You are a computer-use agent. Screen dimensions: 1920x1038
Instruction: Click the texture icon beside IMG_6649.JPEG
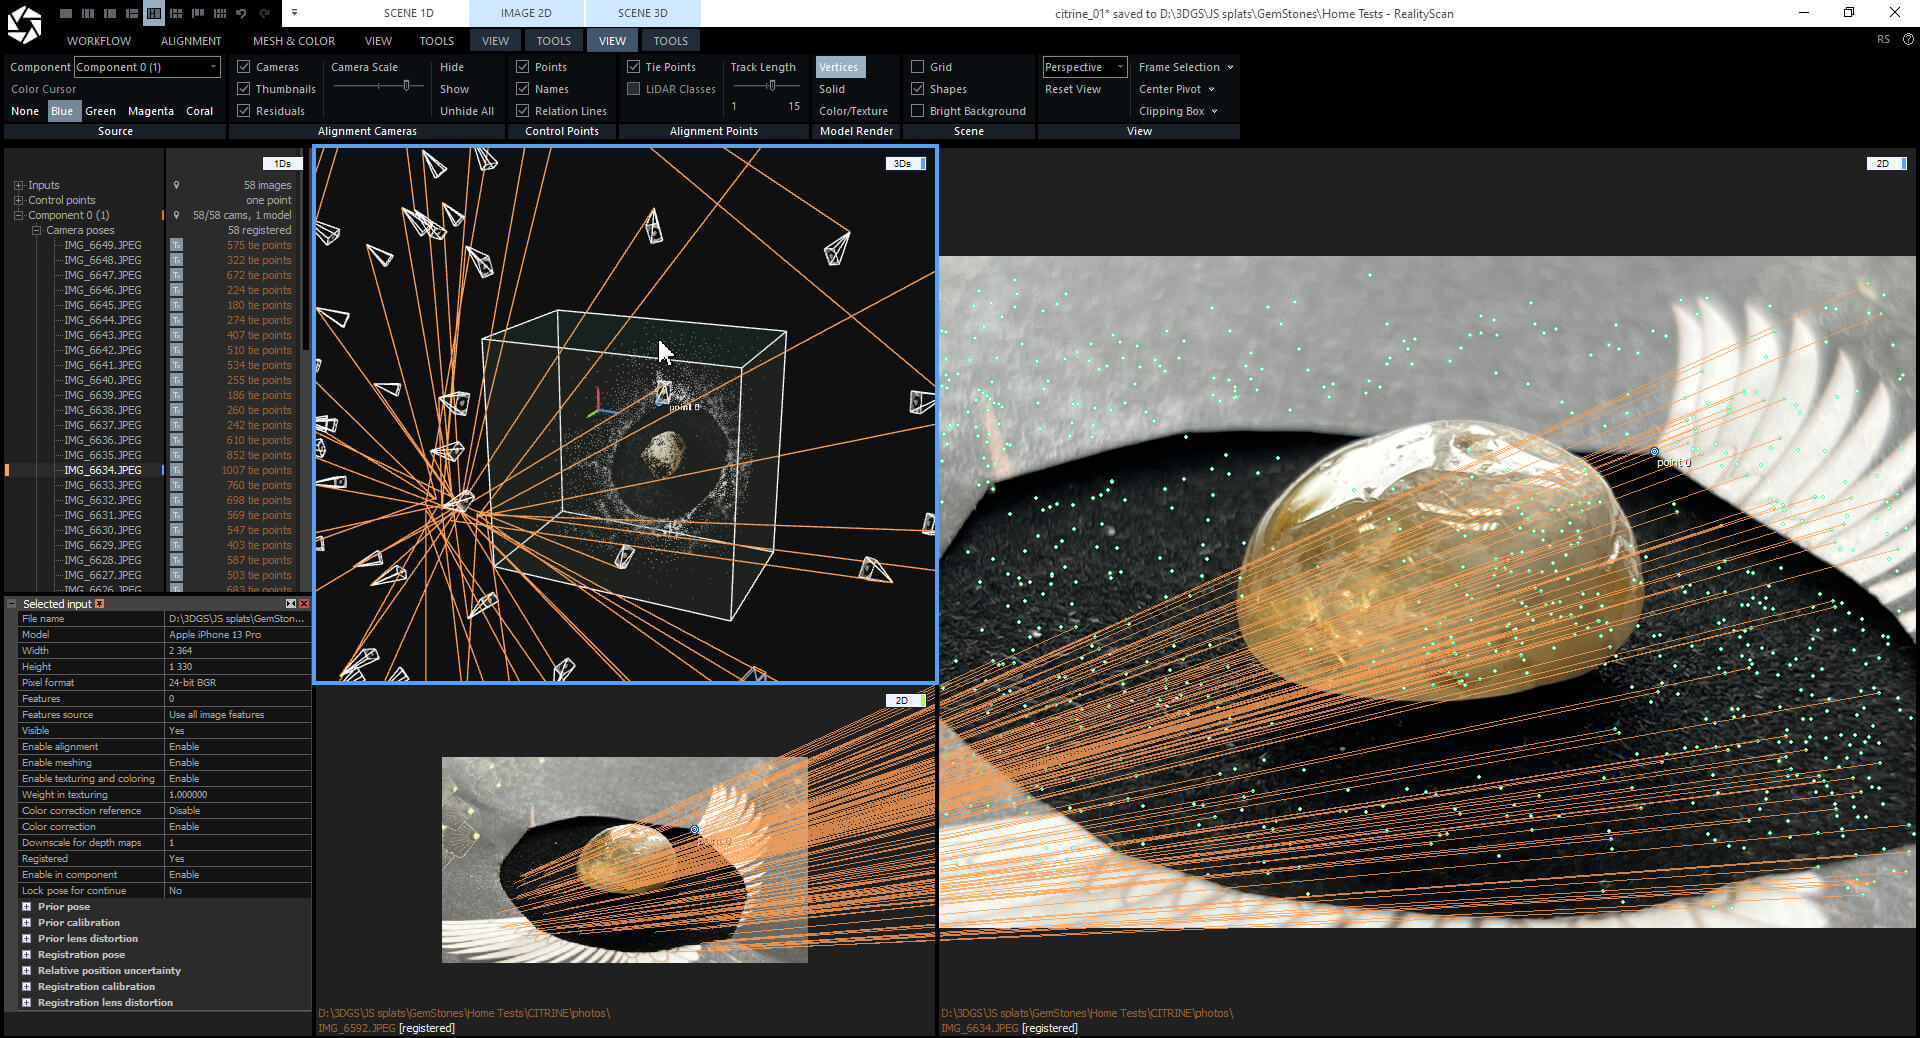176,245
